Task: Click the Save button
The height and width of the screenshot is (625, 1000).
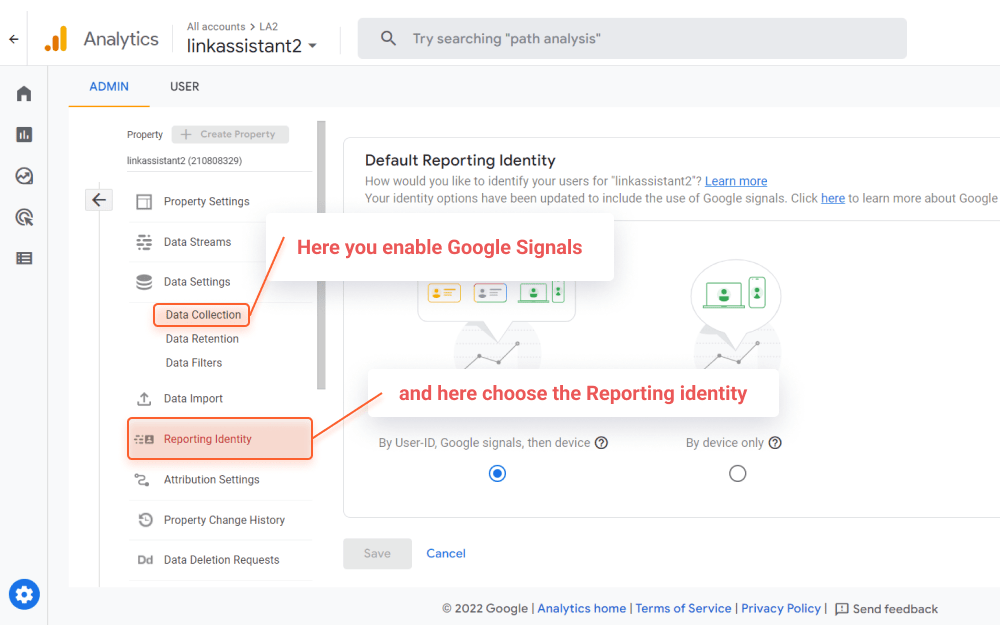Action: click(377, 554)
